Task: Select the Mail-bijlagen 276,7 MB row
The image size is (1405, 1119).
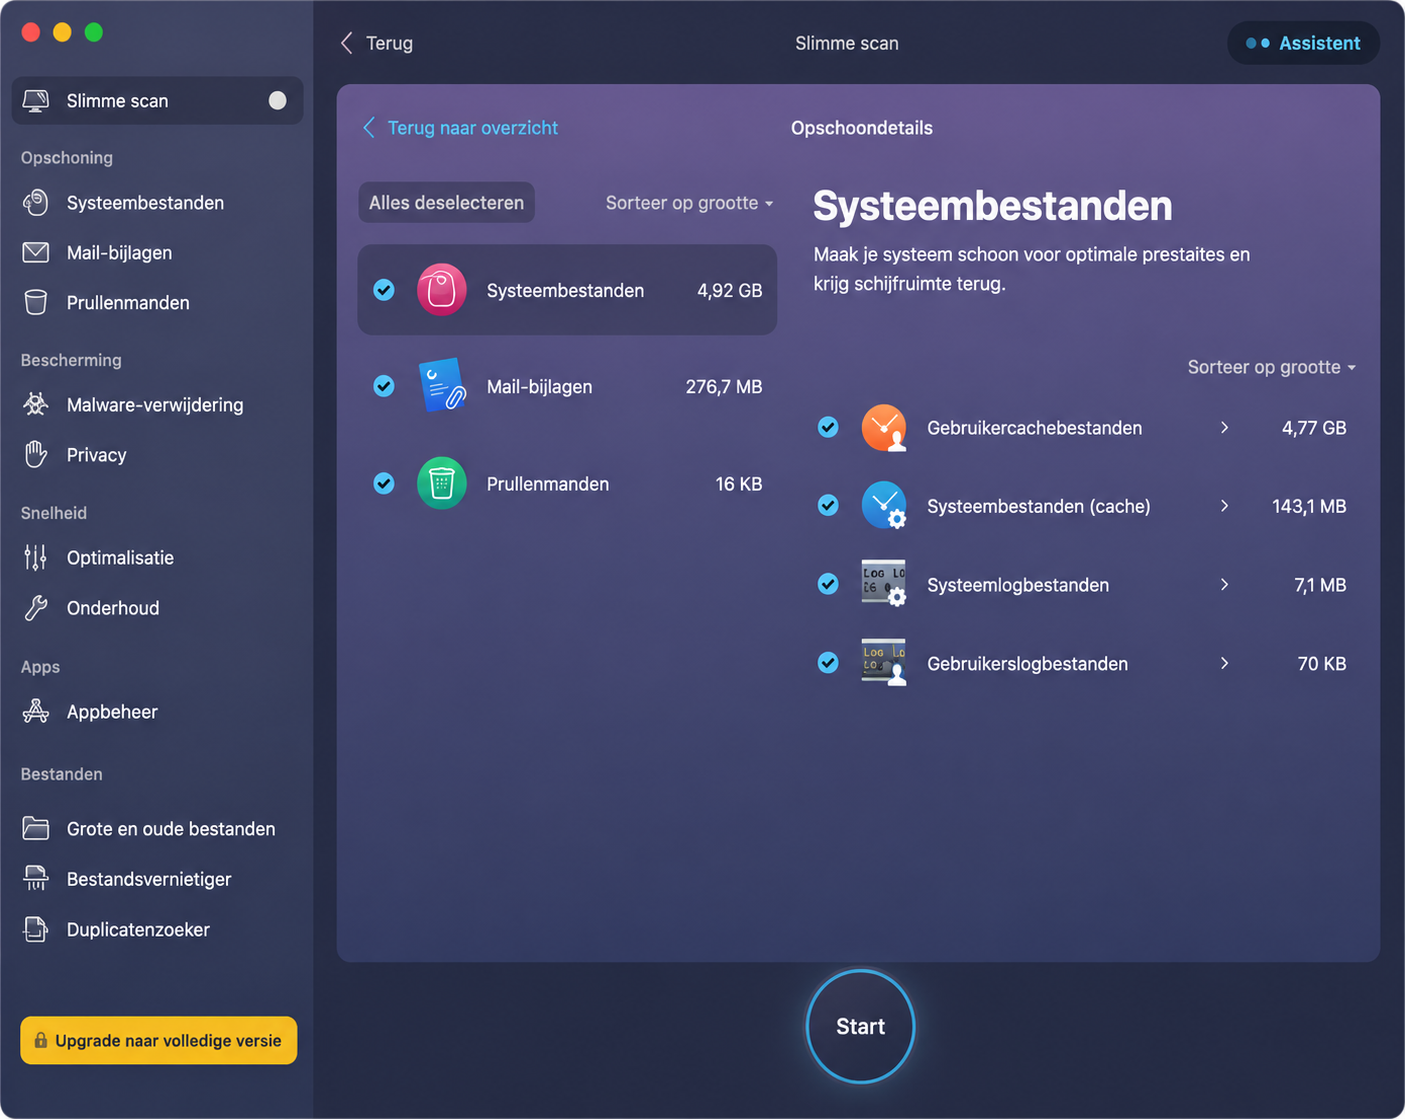Action: point(567,386)
